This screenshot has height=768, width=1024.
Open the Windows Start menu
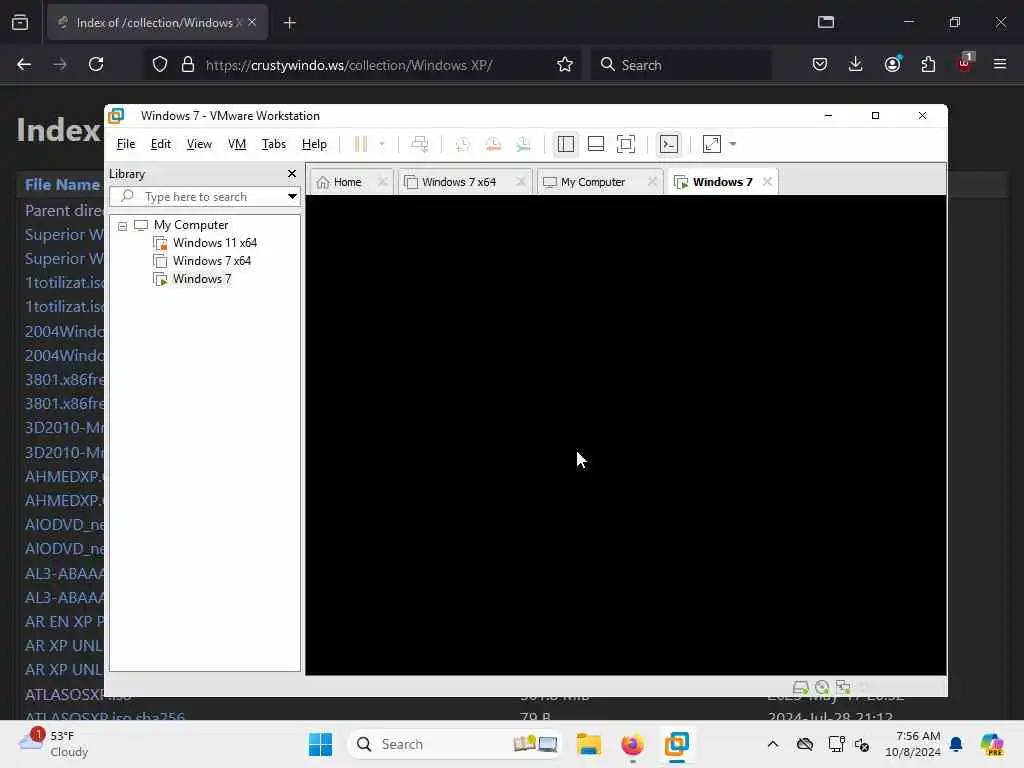(x=320, y=744)
